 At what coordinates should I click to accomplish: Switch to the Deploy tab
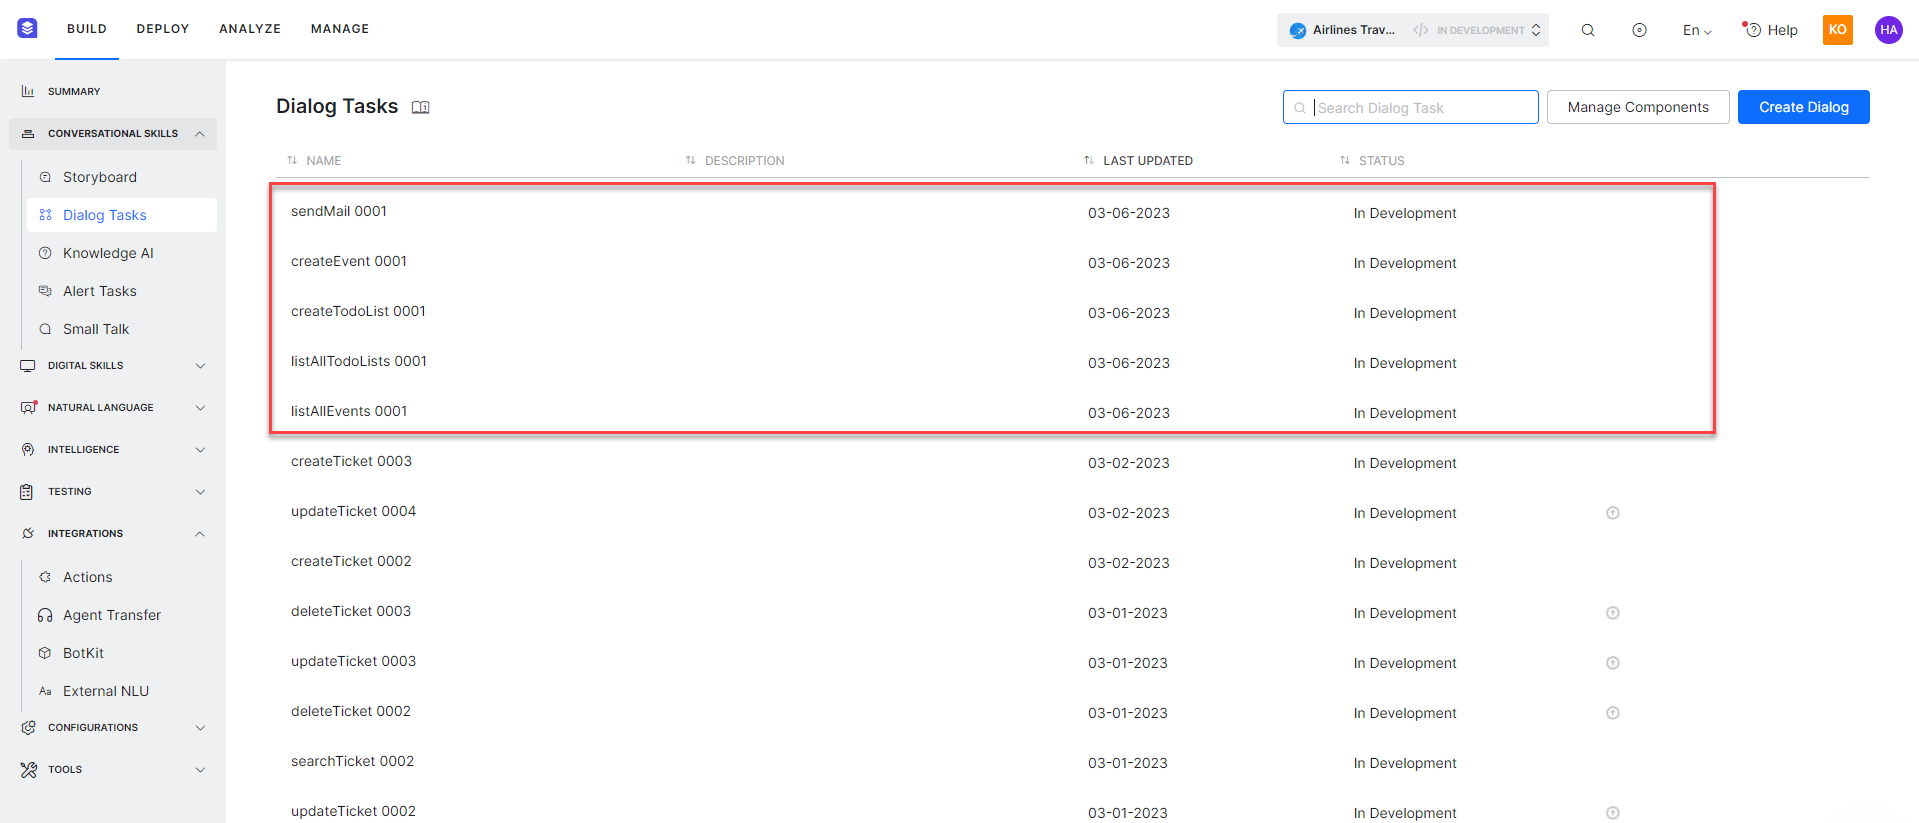coord(163,29)
